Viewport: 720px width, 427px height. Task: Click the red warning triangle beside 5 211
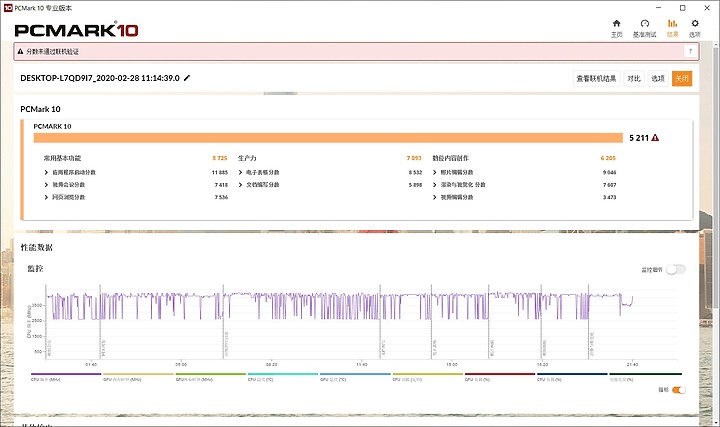pyautogui.click(x=655, y=138)
